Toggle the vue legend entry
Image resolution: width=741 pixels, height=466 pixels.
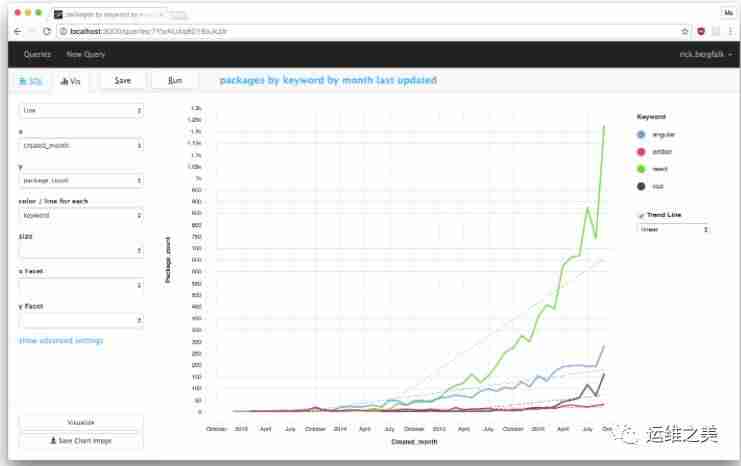click(x=650, y=186)
